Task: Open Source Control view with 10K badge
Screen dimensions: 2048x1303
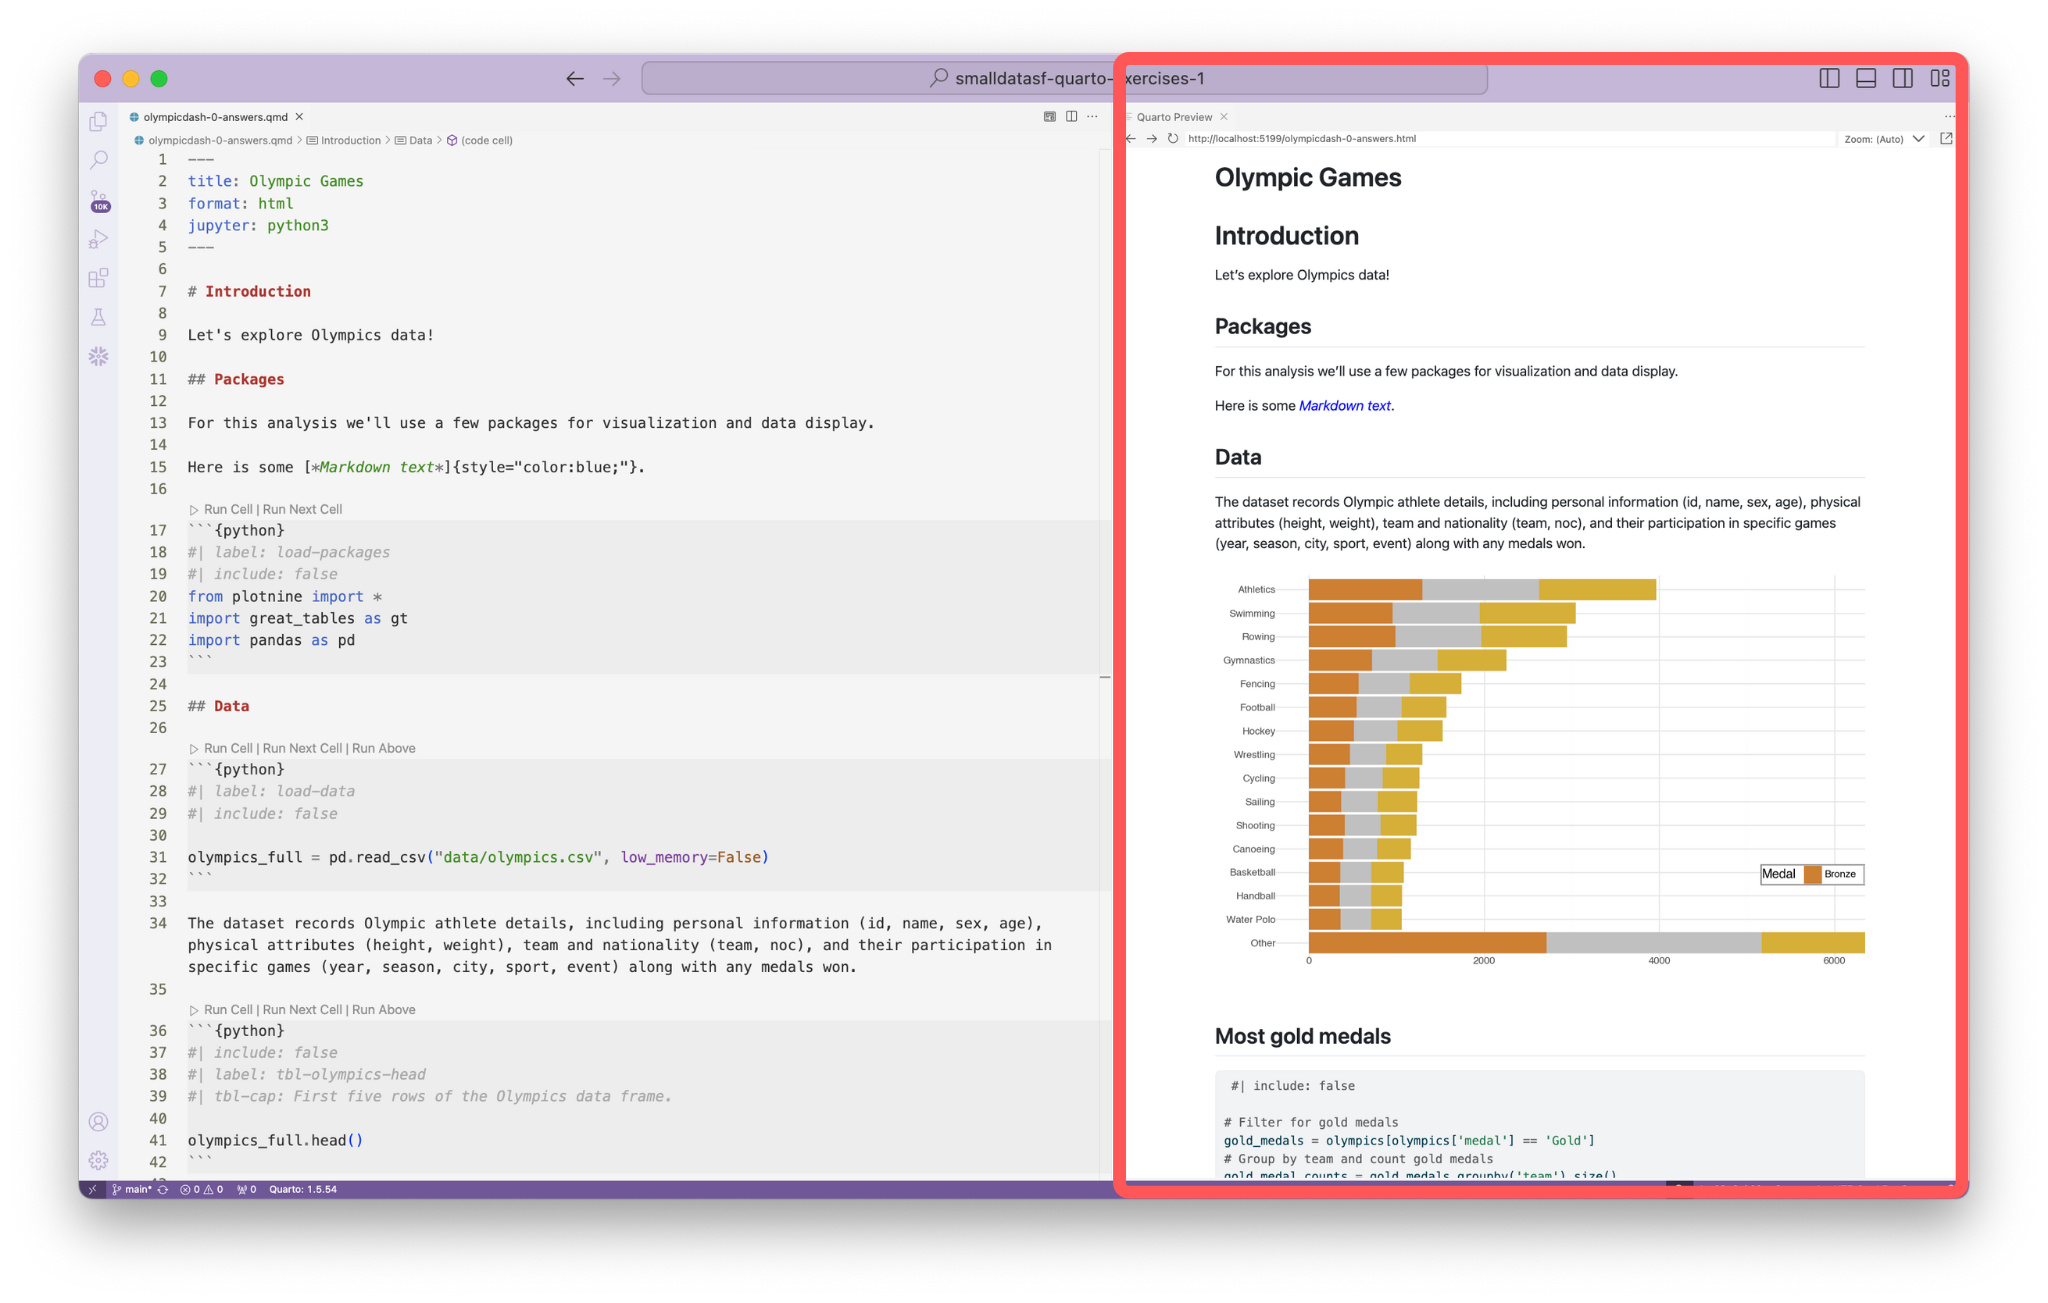Action: coord(98,200)
